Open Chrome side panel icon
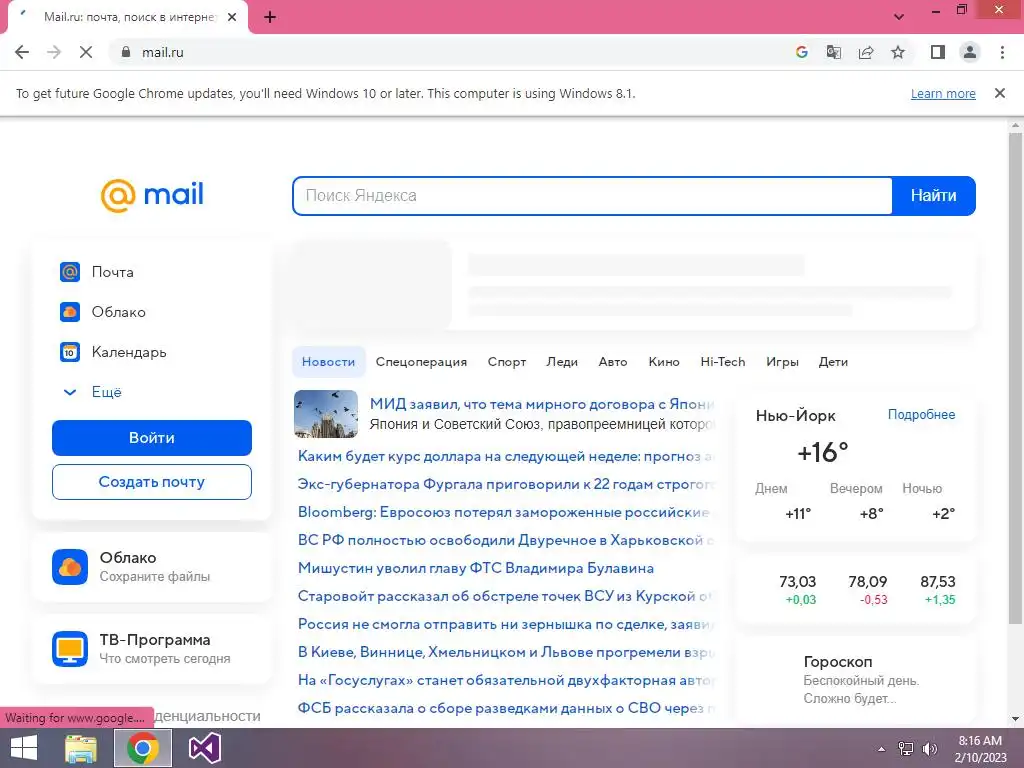Screen dimensions: 1024x768 [x=938, y=52]
